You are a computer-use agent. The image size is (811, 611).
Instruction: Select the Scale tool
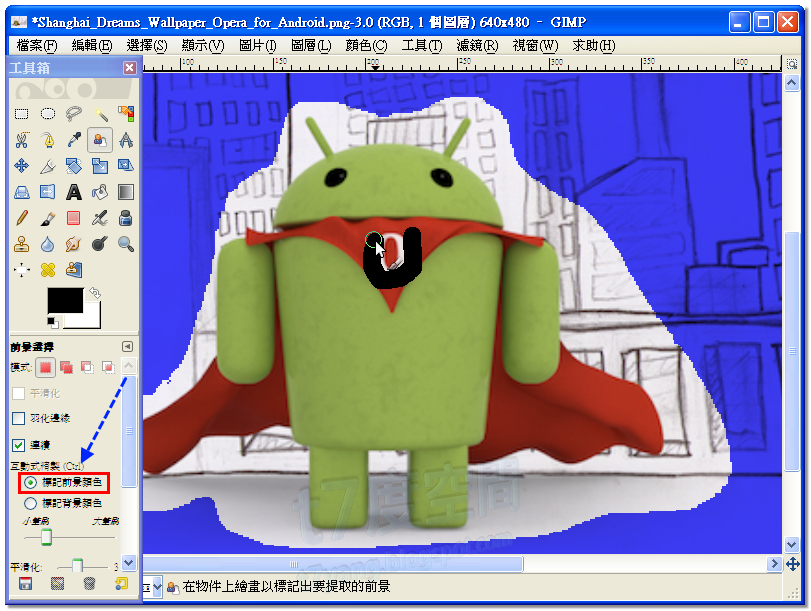coord(100,166)
